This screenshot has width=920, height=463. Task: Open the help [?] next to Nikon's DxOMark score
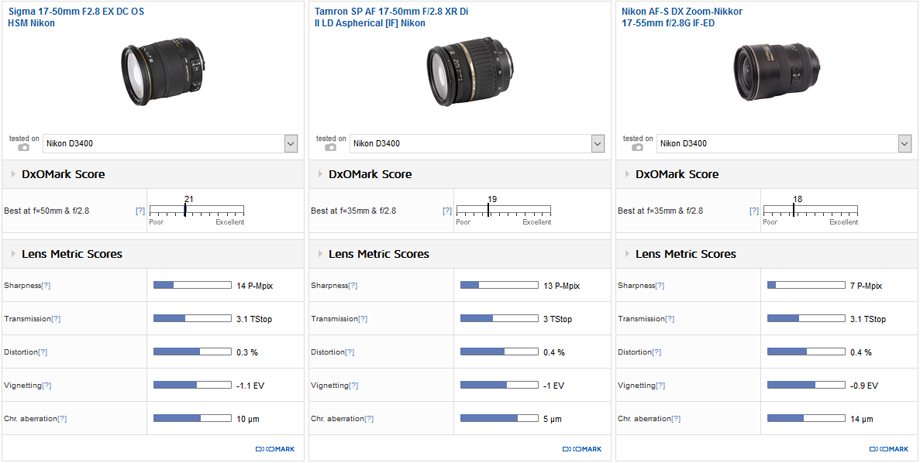(755, 211)
